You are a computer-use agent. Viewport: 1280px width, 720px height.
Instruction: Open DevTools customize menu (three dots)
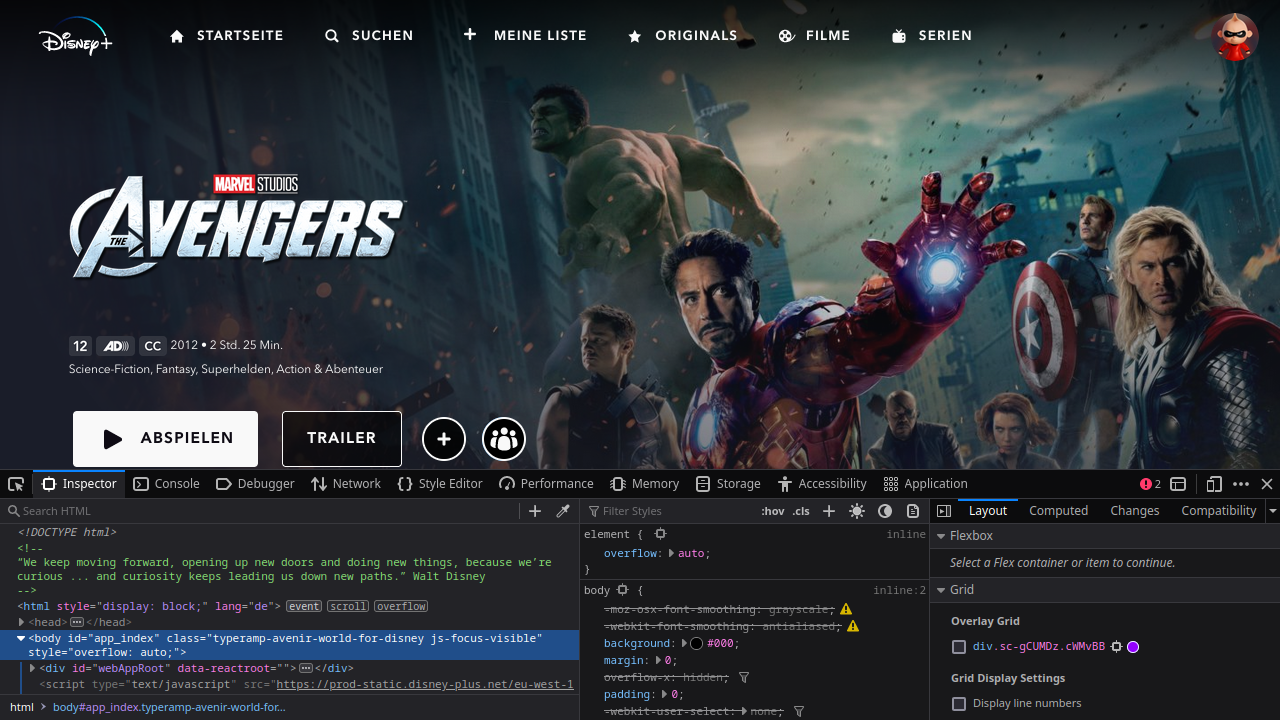pos(1241,484)
